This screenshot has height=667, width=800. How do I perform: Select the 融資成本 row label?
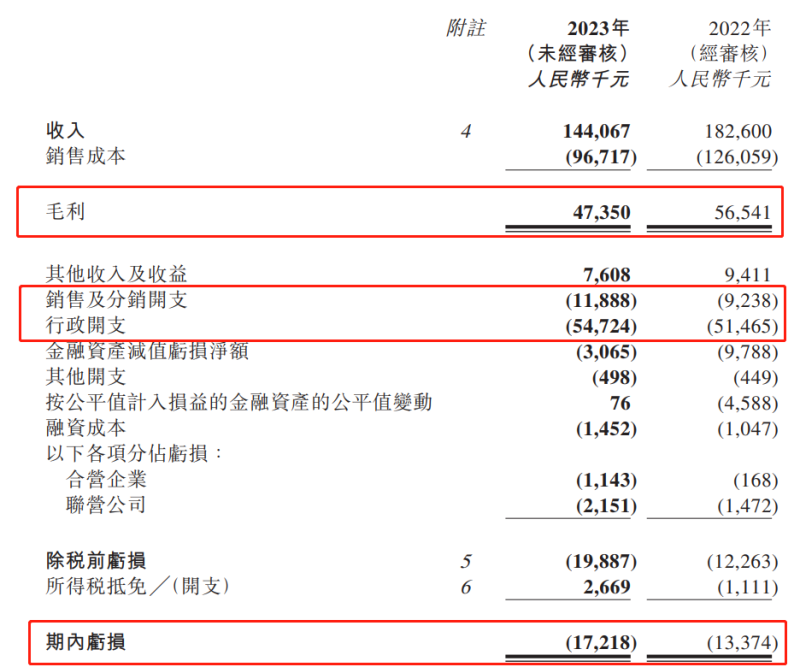coord(85,428)
